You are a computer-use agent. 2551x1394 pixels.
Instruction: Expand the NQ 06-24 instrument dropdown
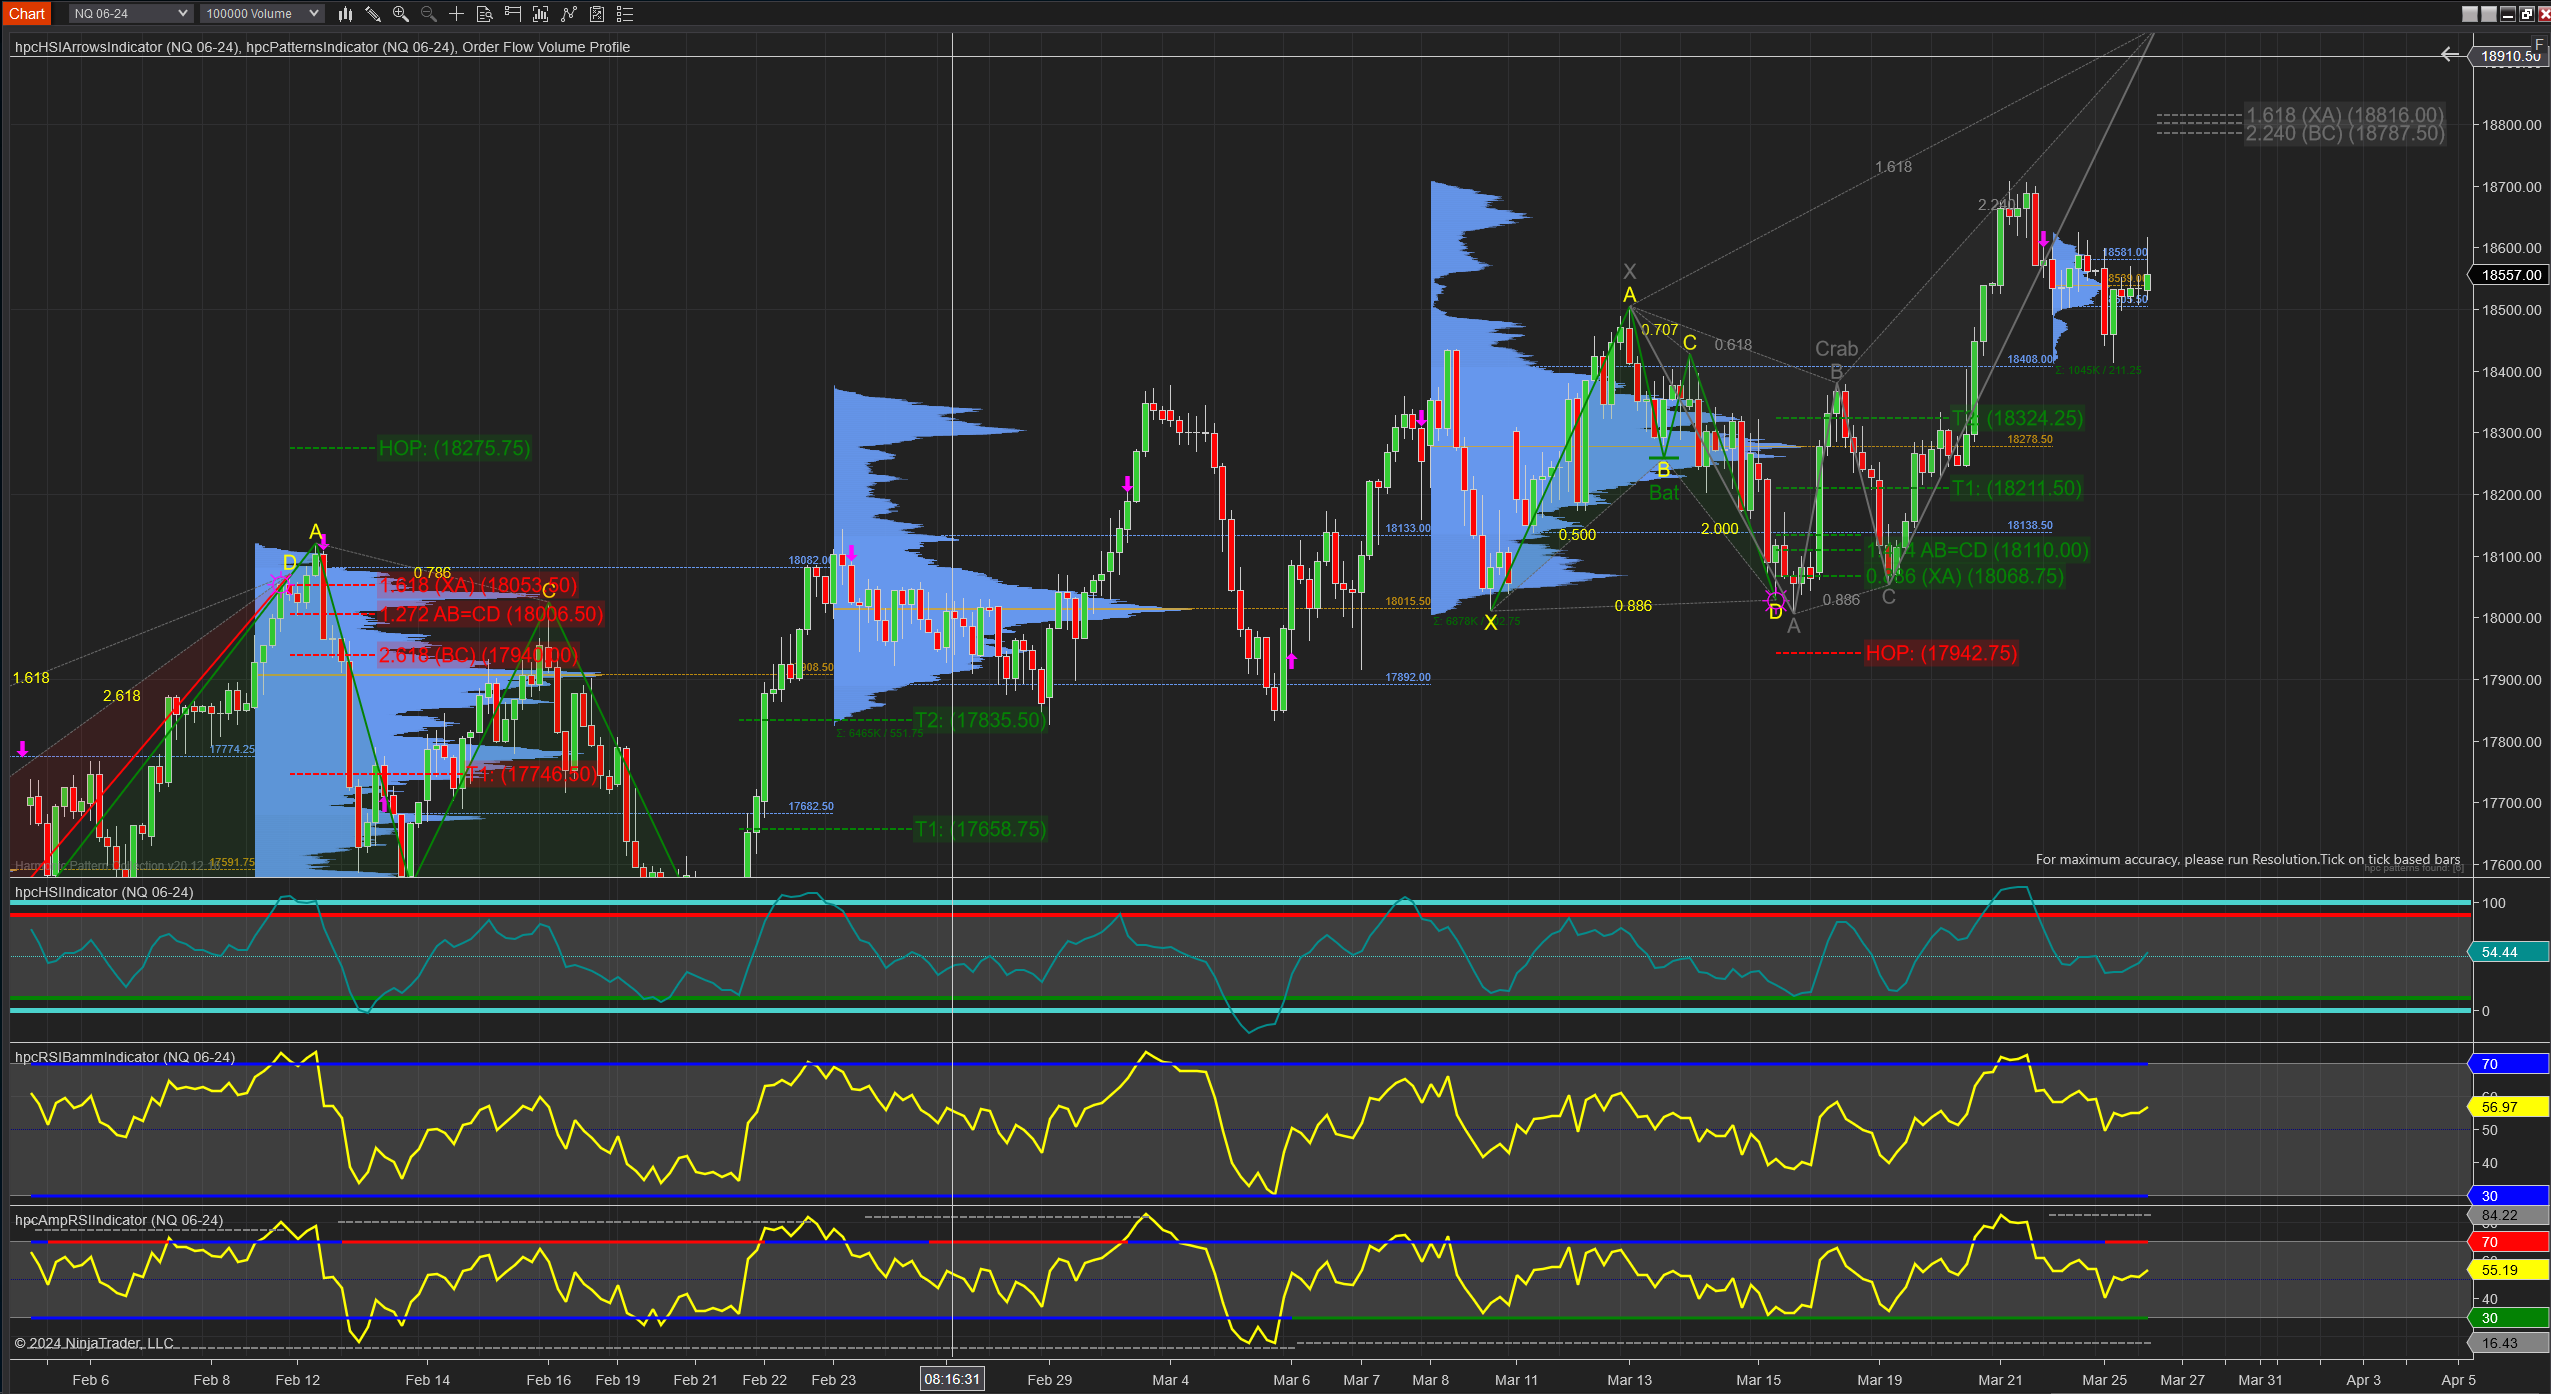[x=130, y=13]
